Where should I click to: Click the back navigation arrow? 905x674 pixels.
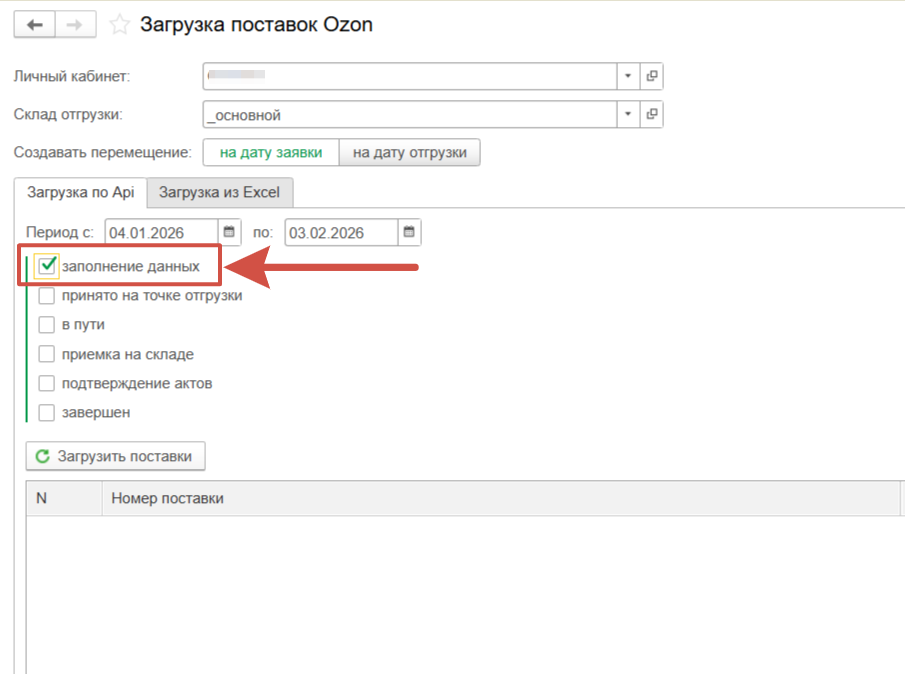click(x=36, y=25)
